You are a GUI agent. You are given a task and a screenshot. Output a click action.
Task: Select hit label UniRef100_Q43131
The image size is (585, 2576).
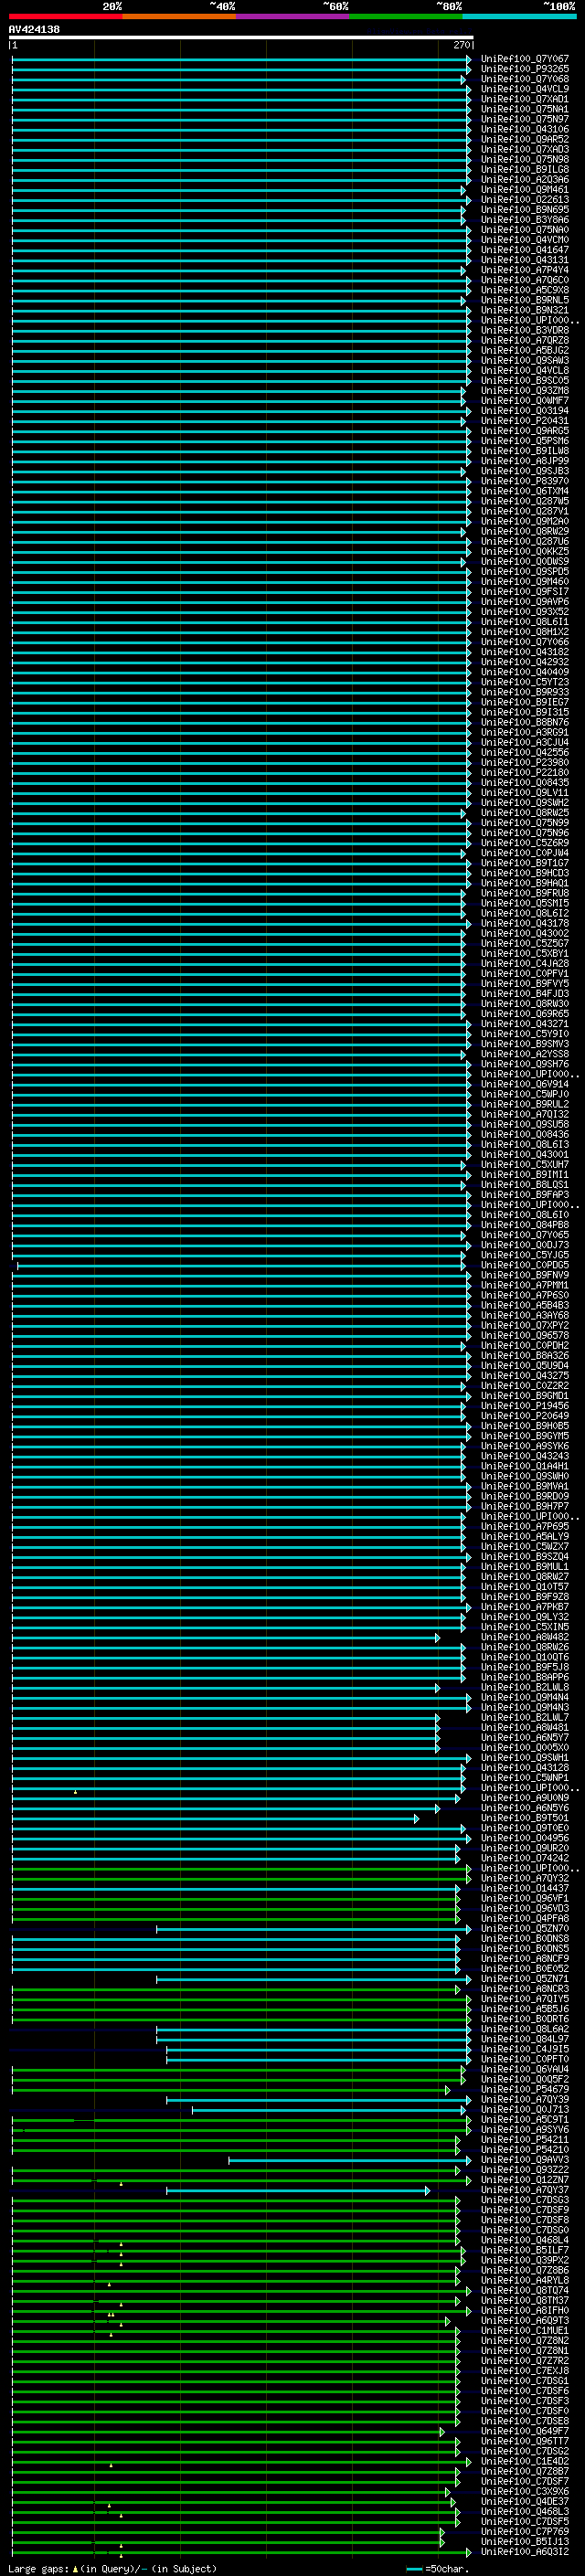click(x=524, y=260)
